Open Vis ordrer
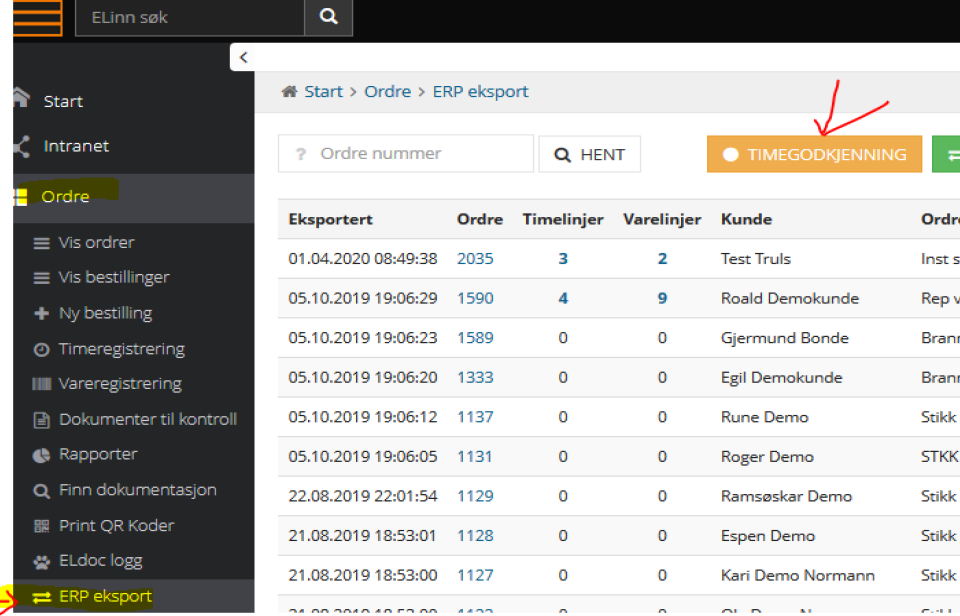Image resolution: width=960 pixels, height=616 pixels. (96, 242)
